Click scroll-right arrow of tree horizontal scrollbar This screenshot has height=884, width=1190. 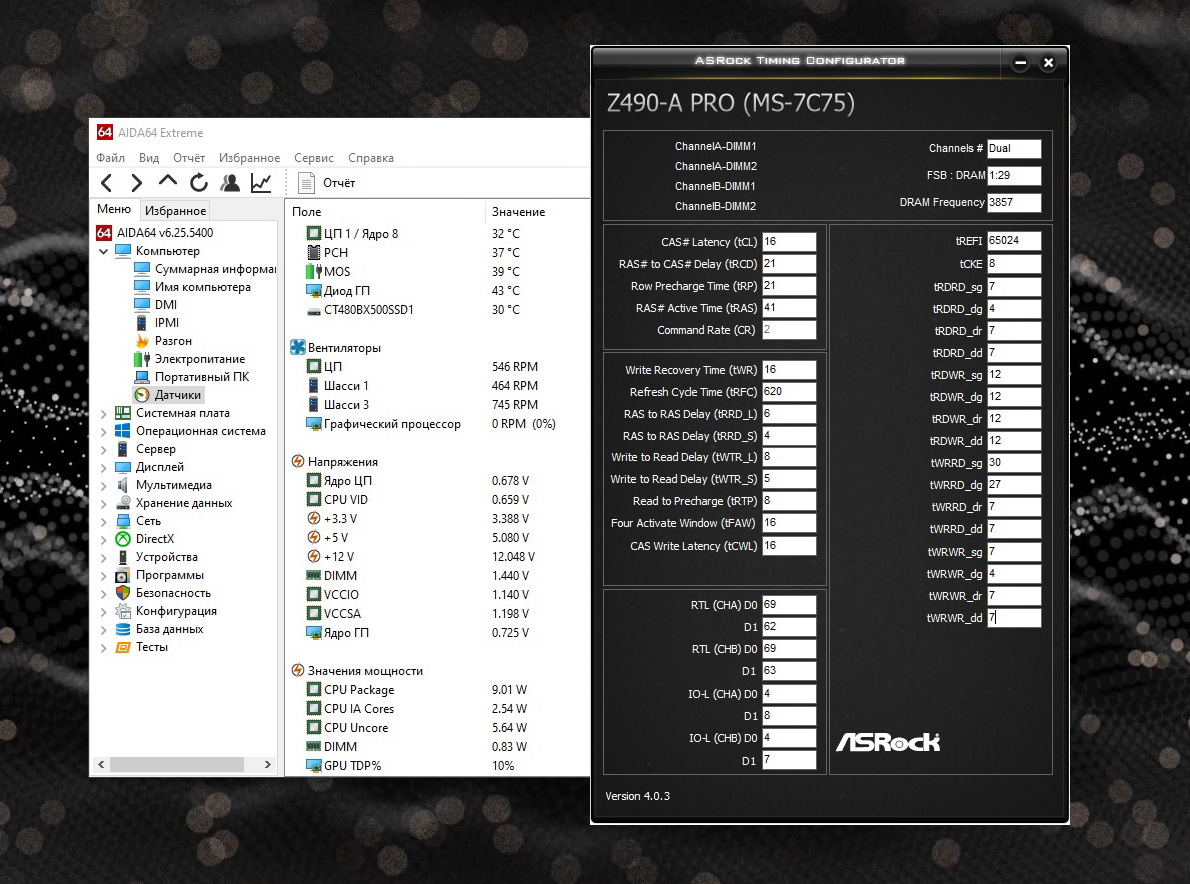[267, 764]
